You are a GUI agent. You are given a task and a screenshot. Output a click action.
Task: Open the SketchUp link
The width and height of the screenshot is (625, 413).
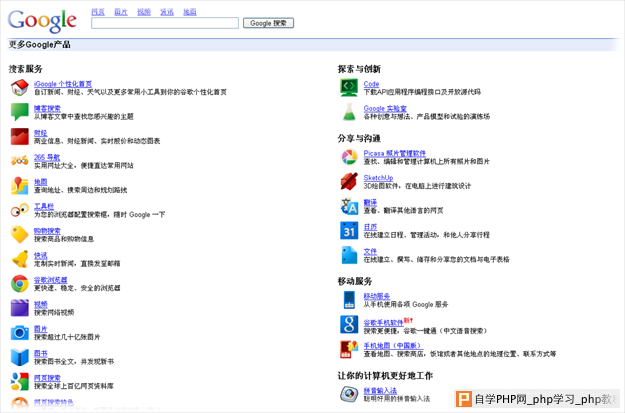click(378, 178)
